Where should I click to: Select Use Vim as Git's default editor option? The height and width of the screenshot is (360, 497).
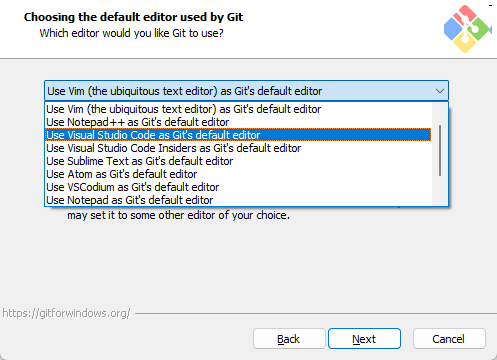click(238, 109)
